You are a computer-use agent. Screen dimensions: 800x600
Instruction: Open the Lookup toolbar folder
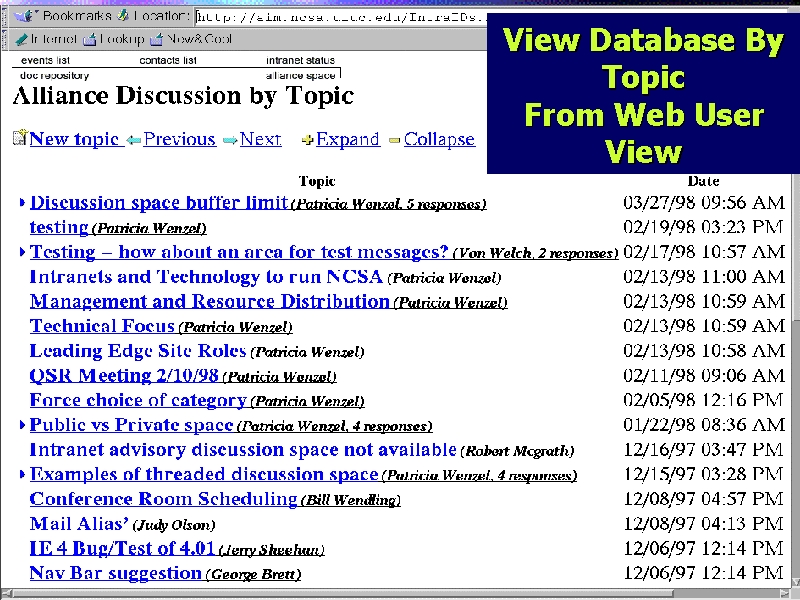tap(114, 39)
